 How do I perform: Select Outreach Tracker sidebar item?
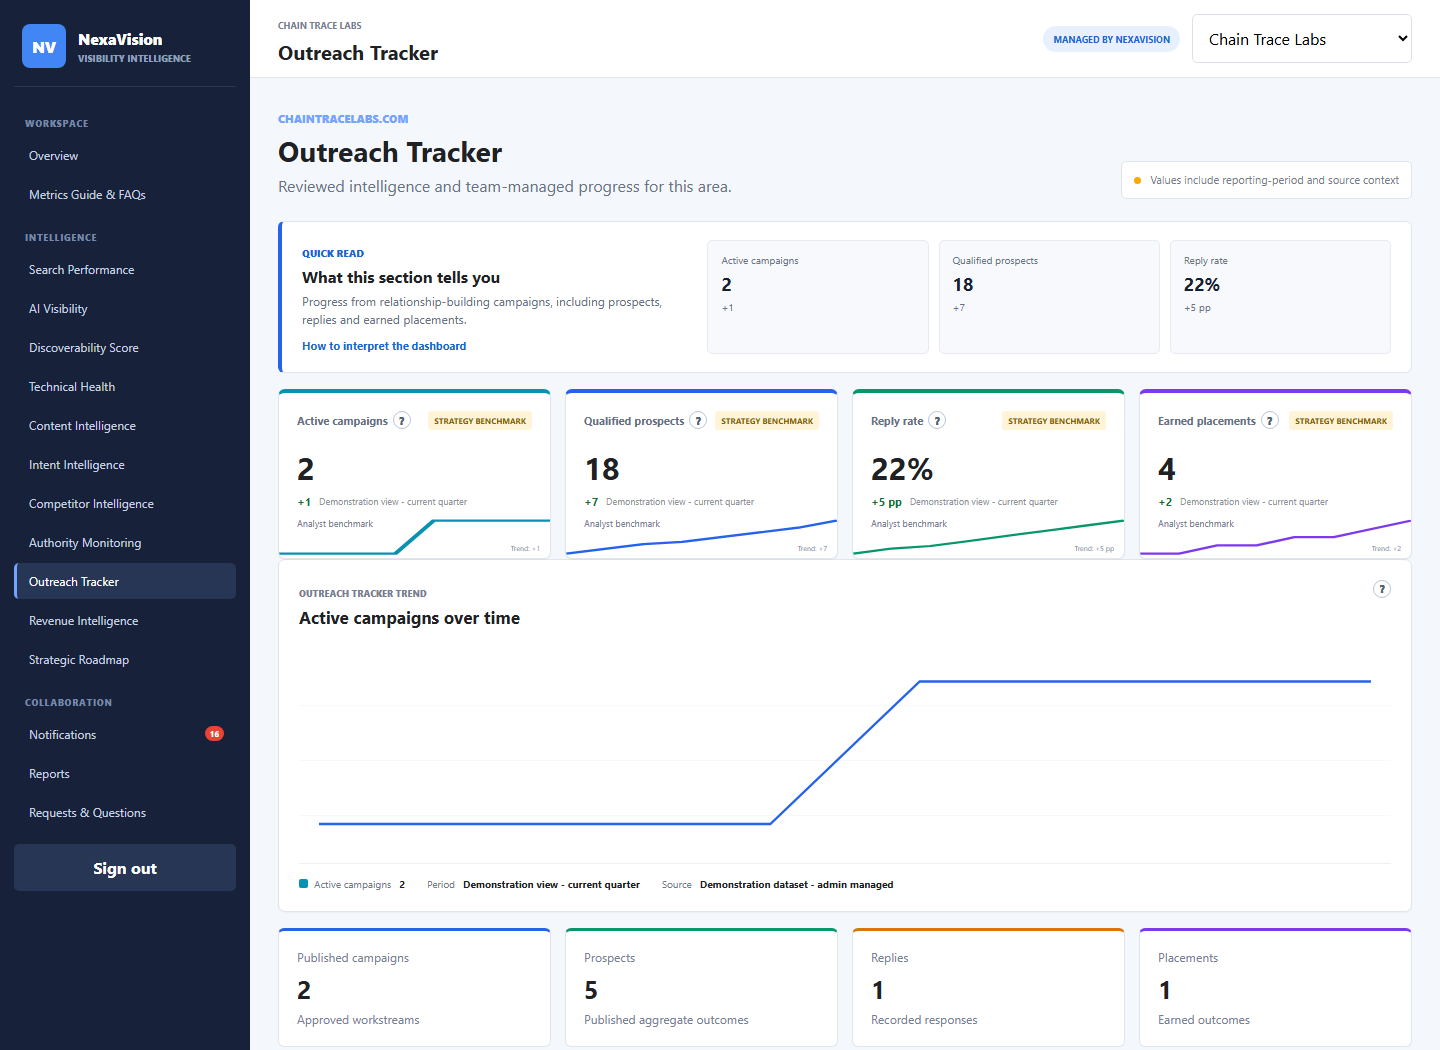click(125, 582)
